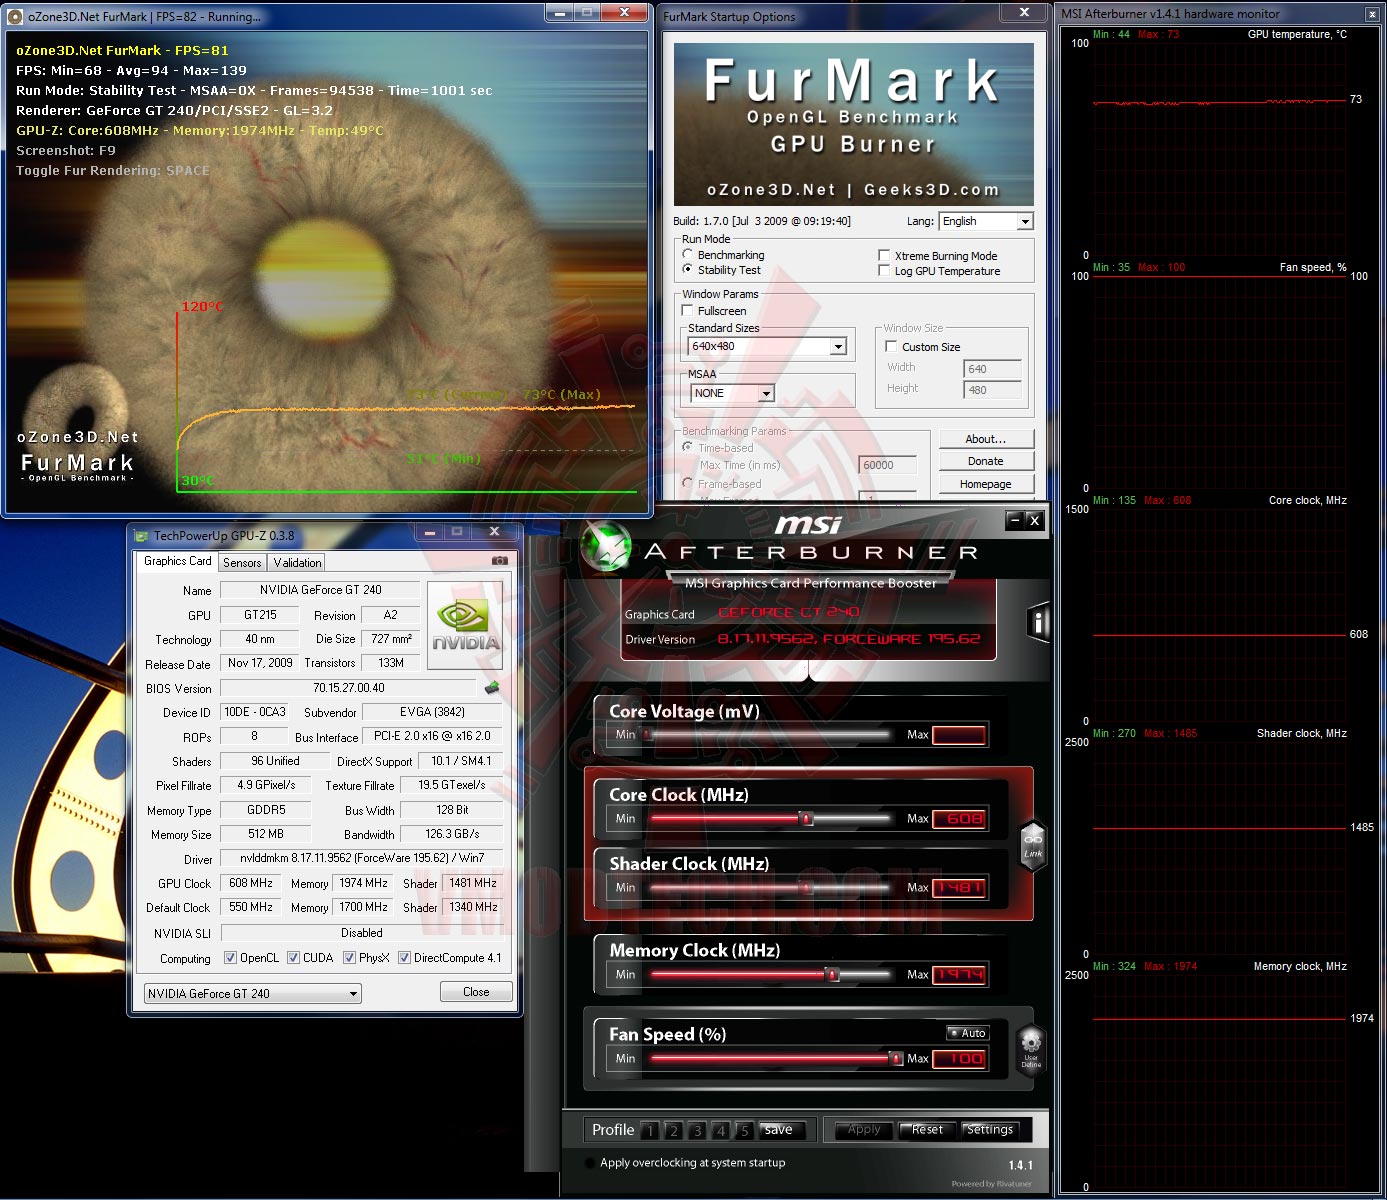
Task: Switch to the Sensors tab
Action: (x=242, y=563)
